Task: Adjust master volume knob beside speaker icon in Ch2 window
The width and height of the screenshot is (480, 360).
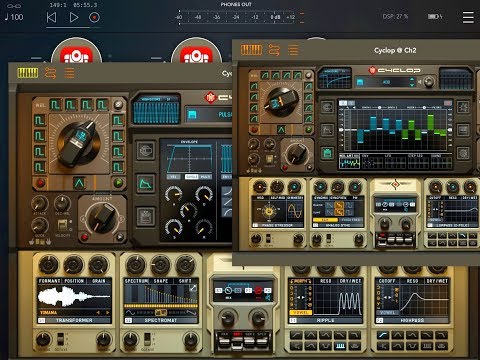Action: click(x=428, y=81)
